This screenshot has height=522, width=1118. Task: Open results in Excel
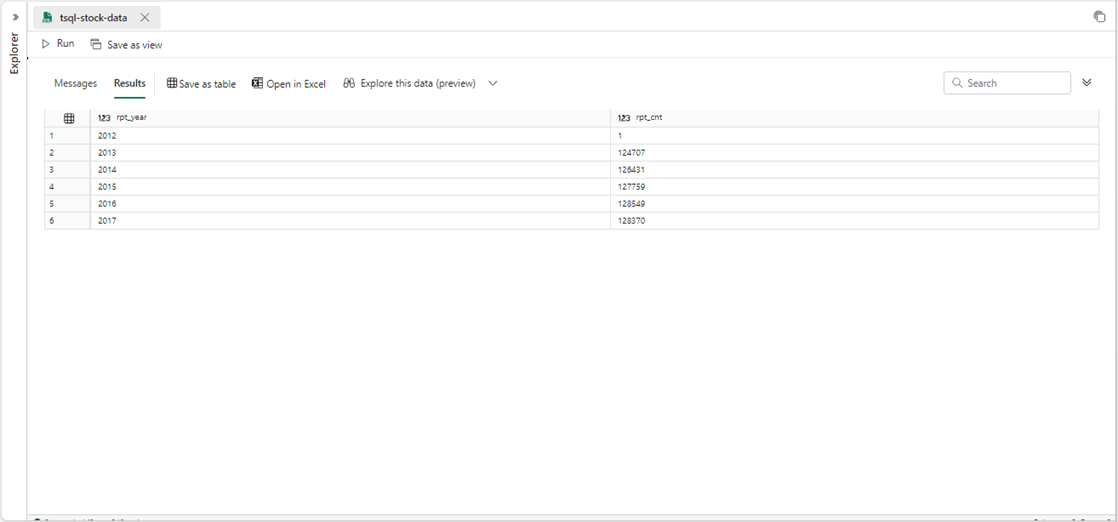tap(289, 83)
